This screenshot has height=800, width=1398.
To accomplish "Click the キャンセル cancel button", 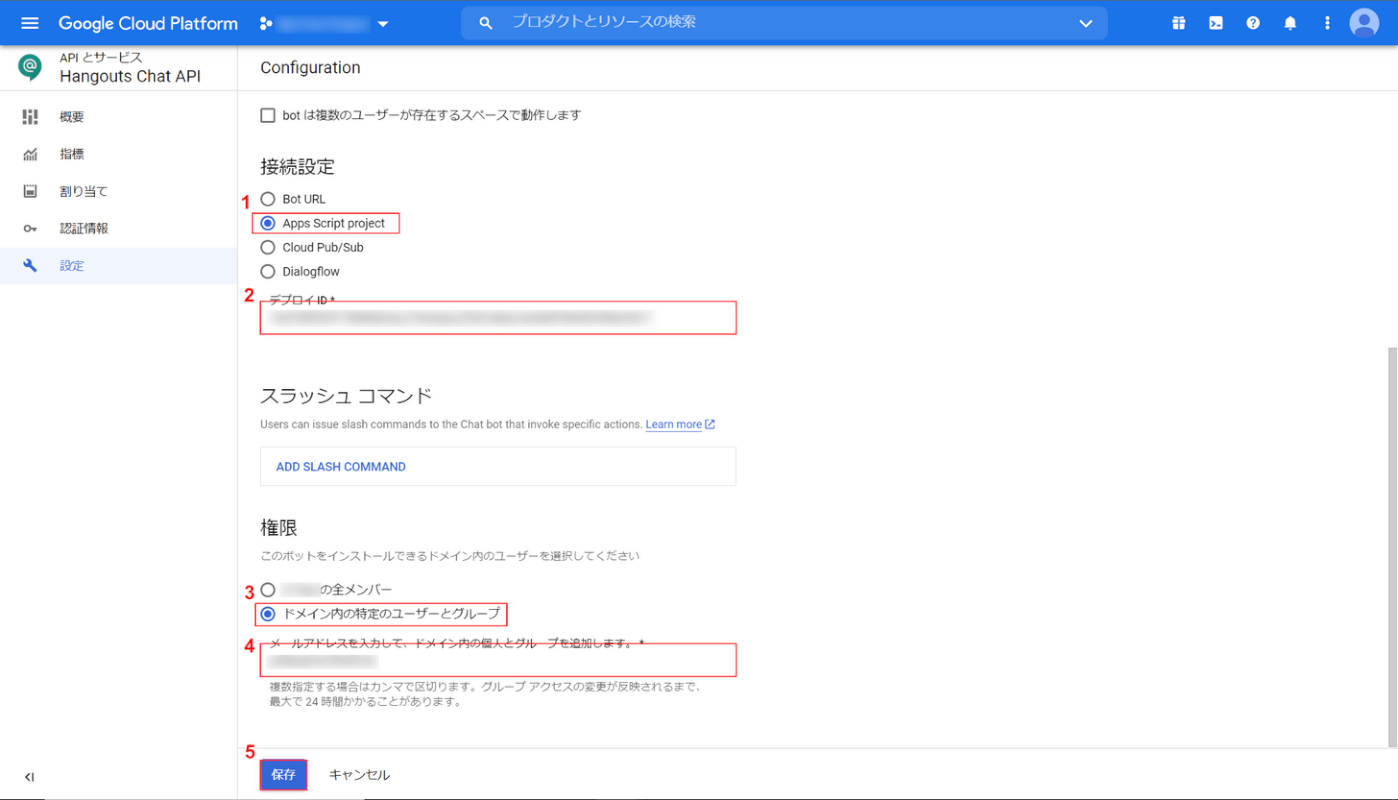I will click(x=359, y=775).
